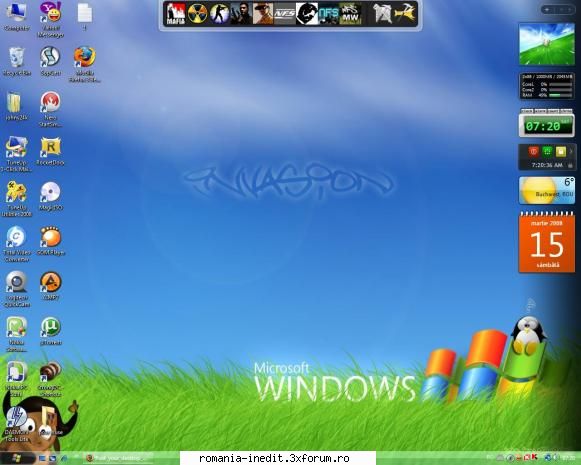Open the Nokia PC Suite shortcut
This screenshot has height=465, width=581.
(16, 378)
